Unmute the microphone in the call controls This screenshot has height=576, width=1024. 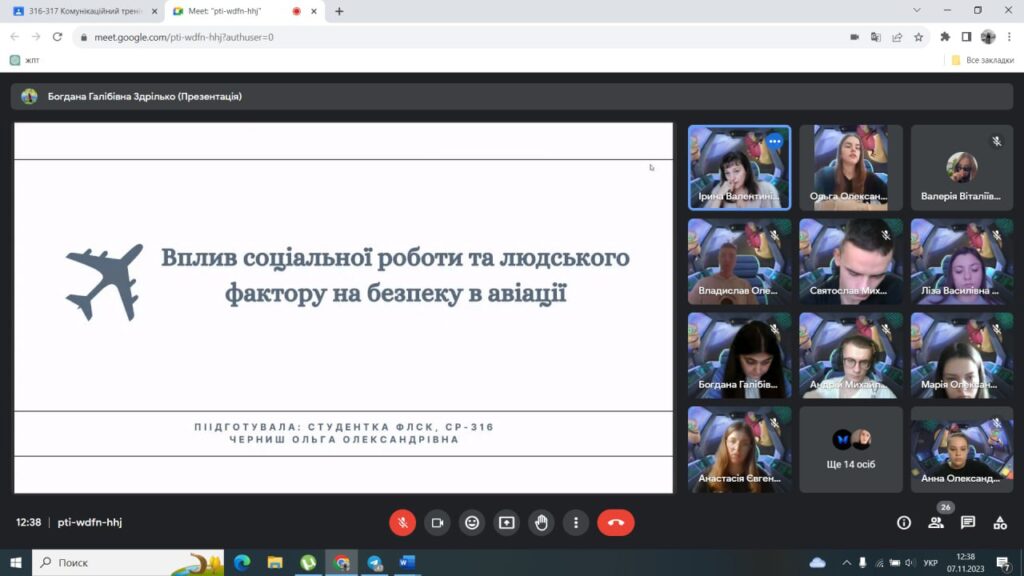(402, 522)
